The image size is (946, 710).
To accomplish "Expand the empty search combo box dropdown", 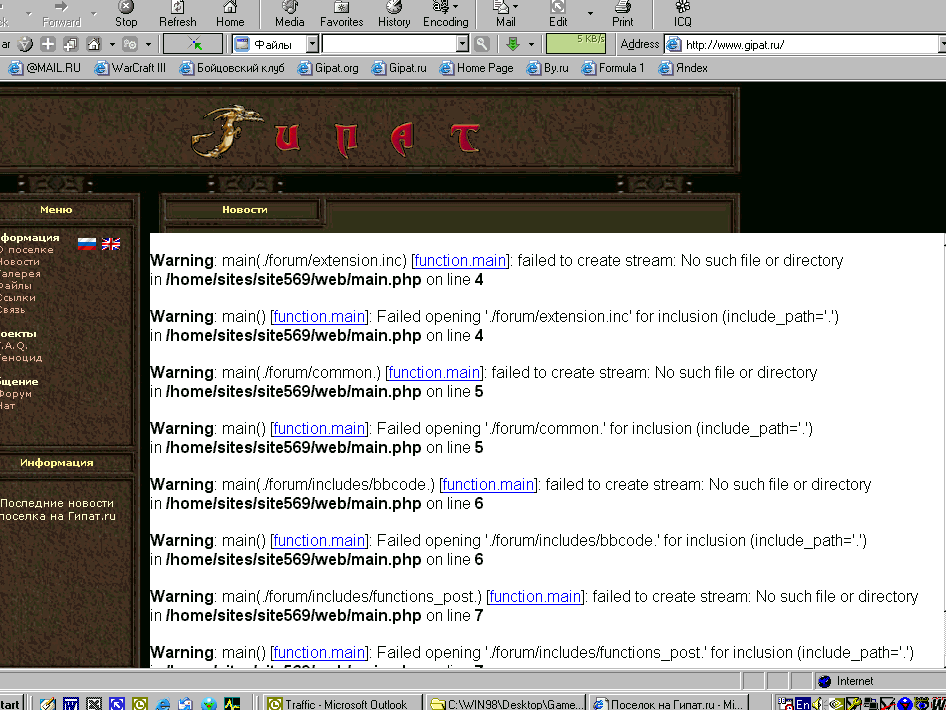I will 462,44.
